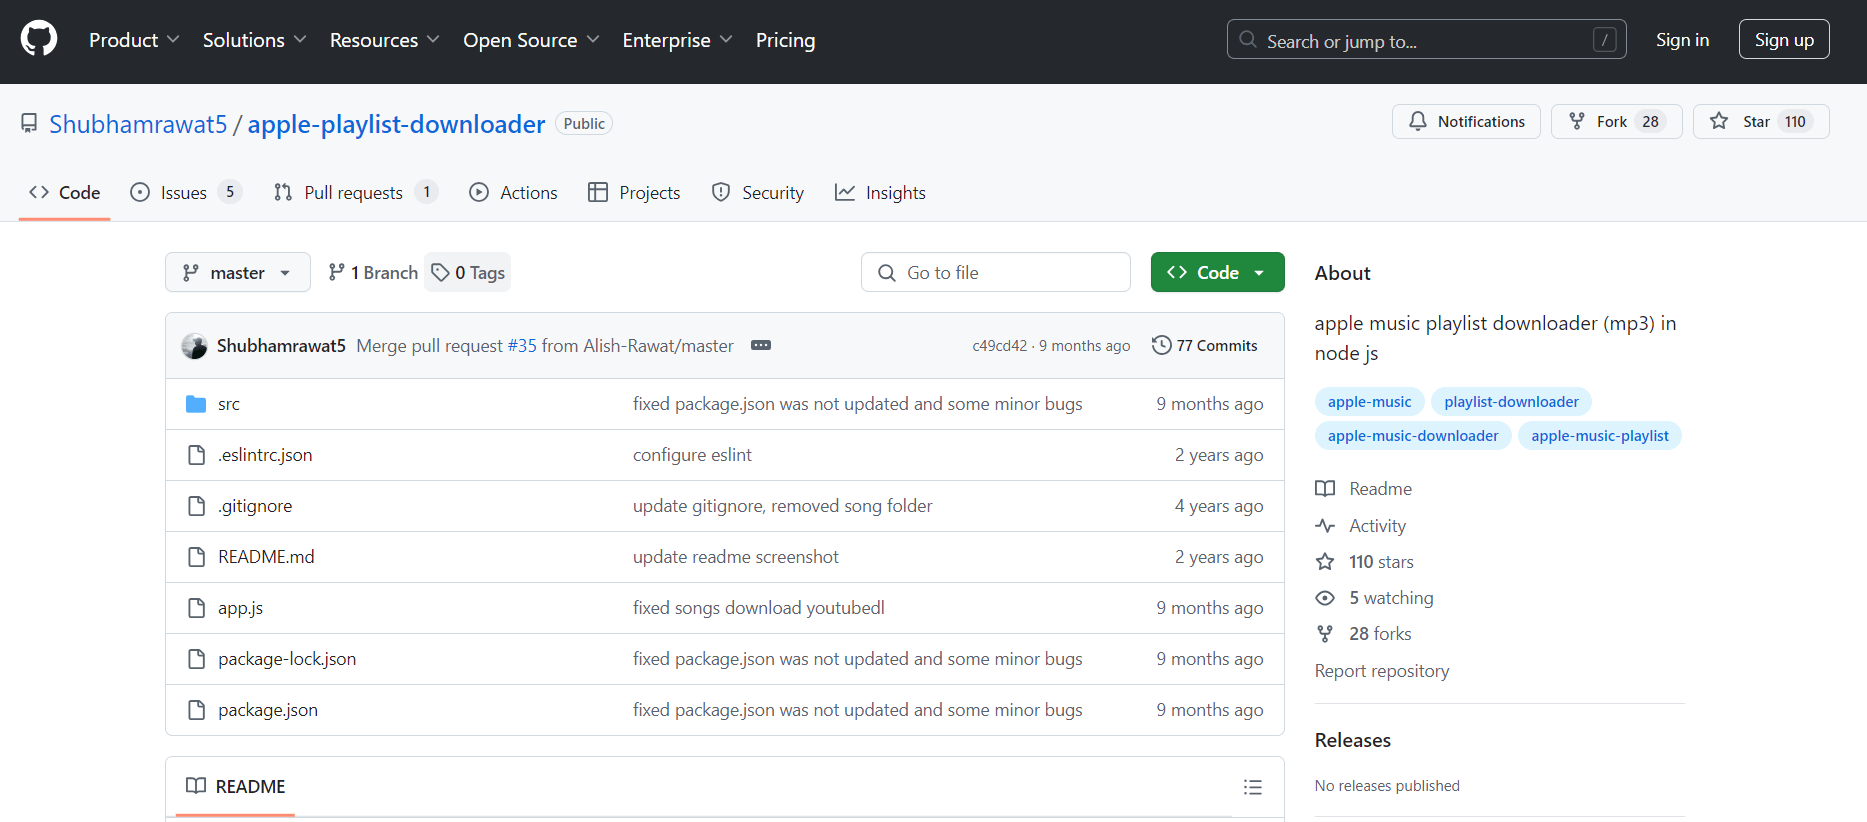Open commit 'fixed songs download youtubedl'

759,608
